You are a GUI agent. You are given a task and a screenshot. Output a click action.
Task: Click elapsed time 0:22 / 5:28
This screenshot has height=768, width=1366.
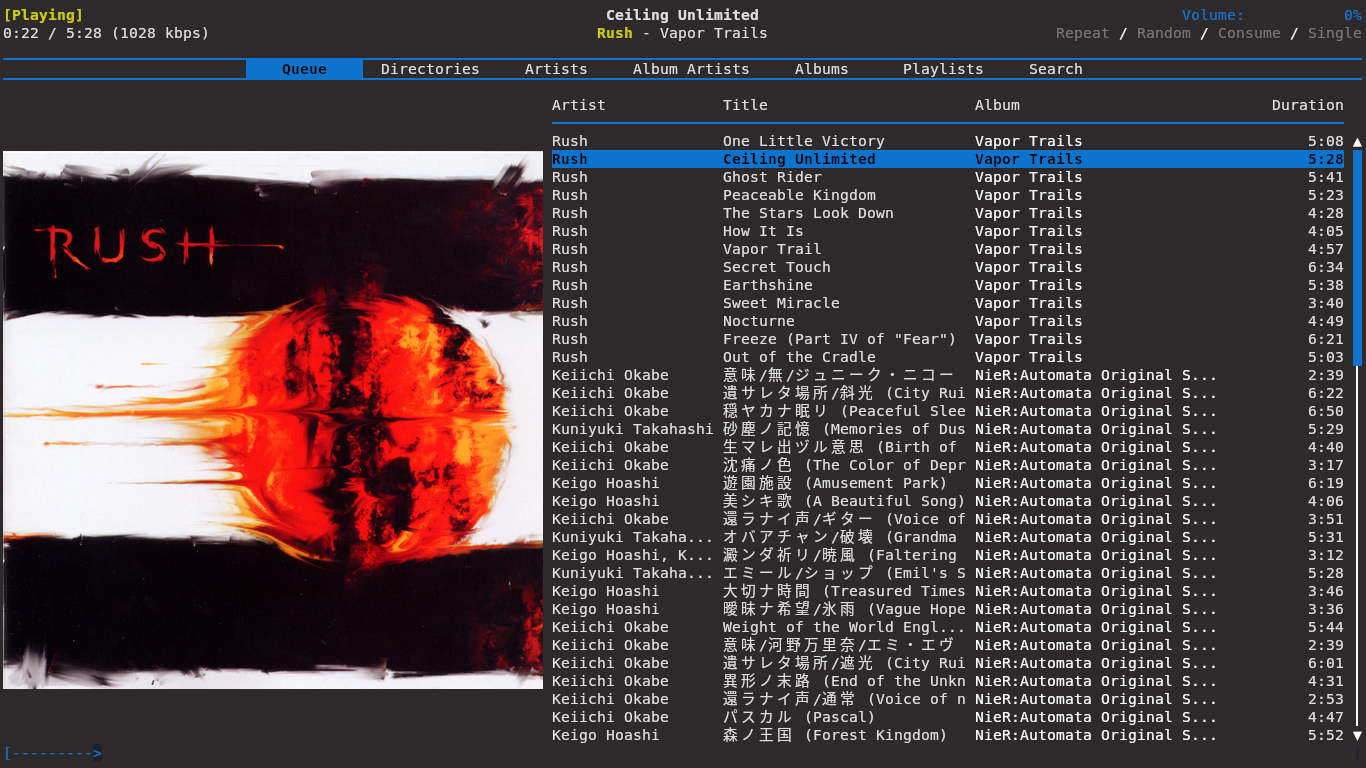coord(52,33)
